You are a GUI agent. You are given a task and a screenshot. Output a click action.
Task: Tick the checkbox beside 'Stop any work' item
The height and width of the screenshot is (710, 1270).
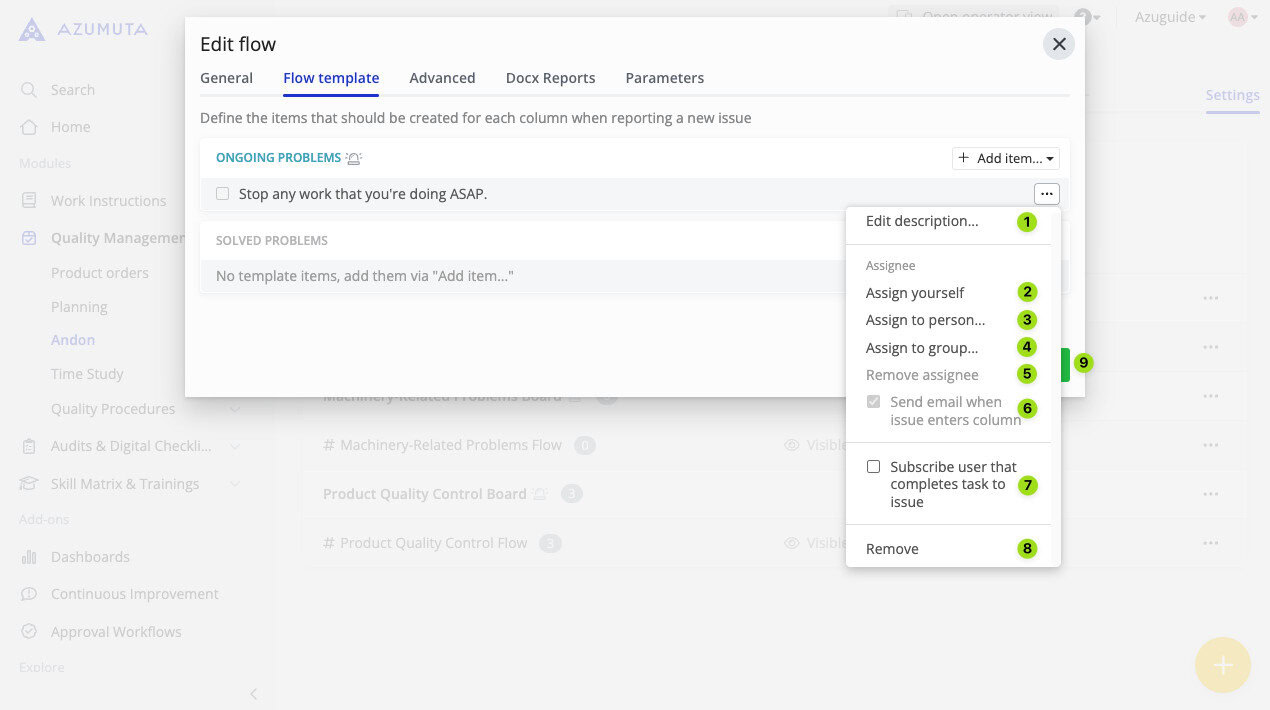click(x=222, y=193)
